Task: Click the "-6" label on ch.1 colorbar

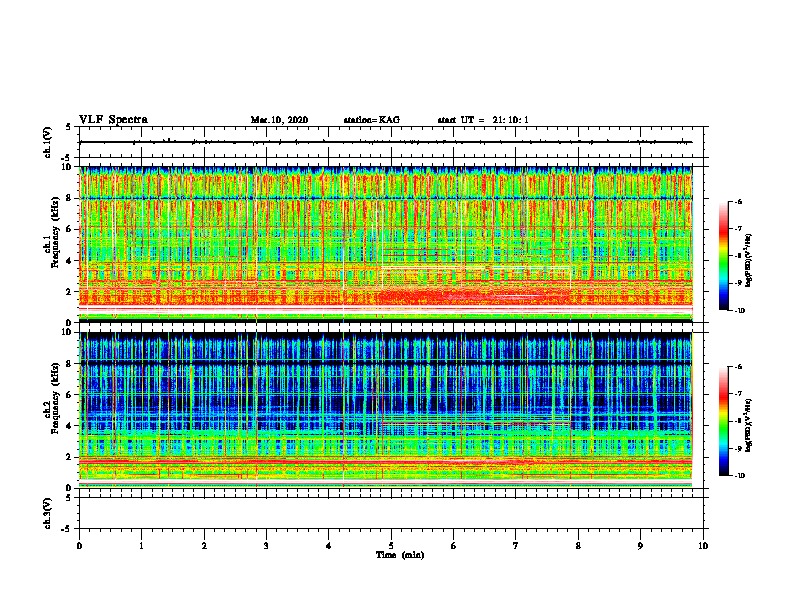Action: pyautogui.click(x=738, y=201)
